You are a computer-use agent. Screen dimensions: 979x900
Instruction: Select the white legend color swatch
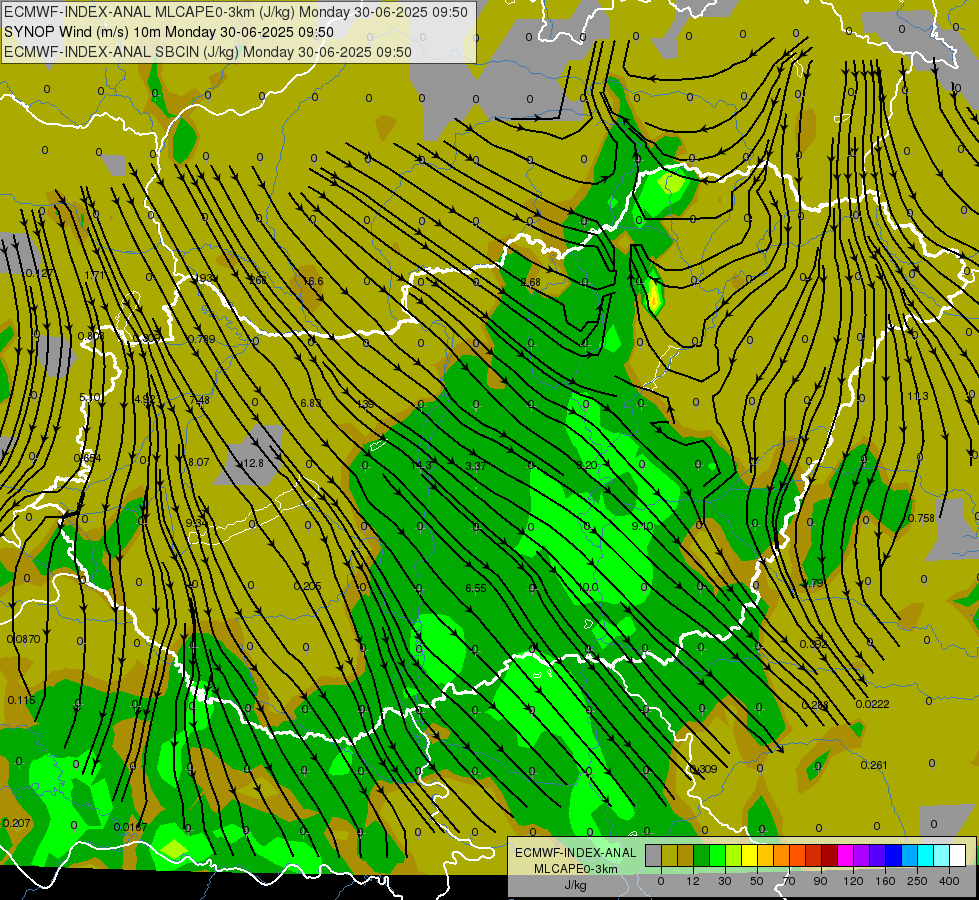click(x=958, y=855)
